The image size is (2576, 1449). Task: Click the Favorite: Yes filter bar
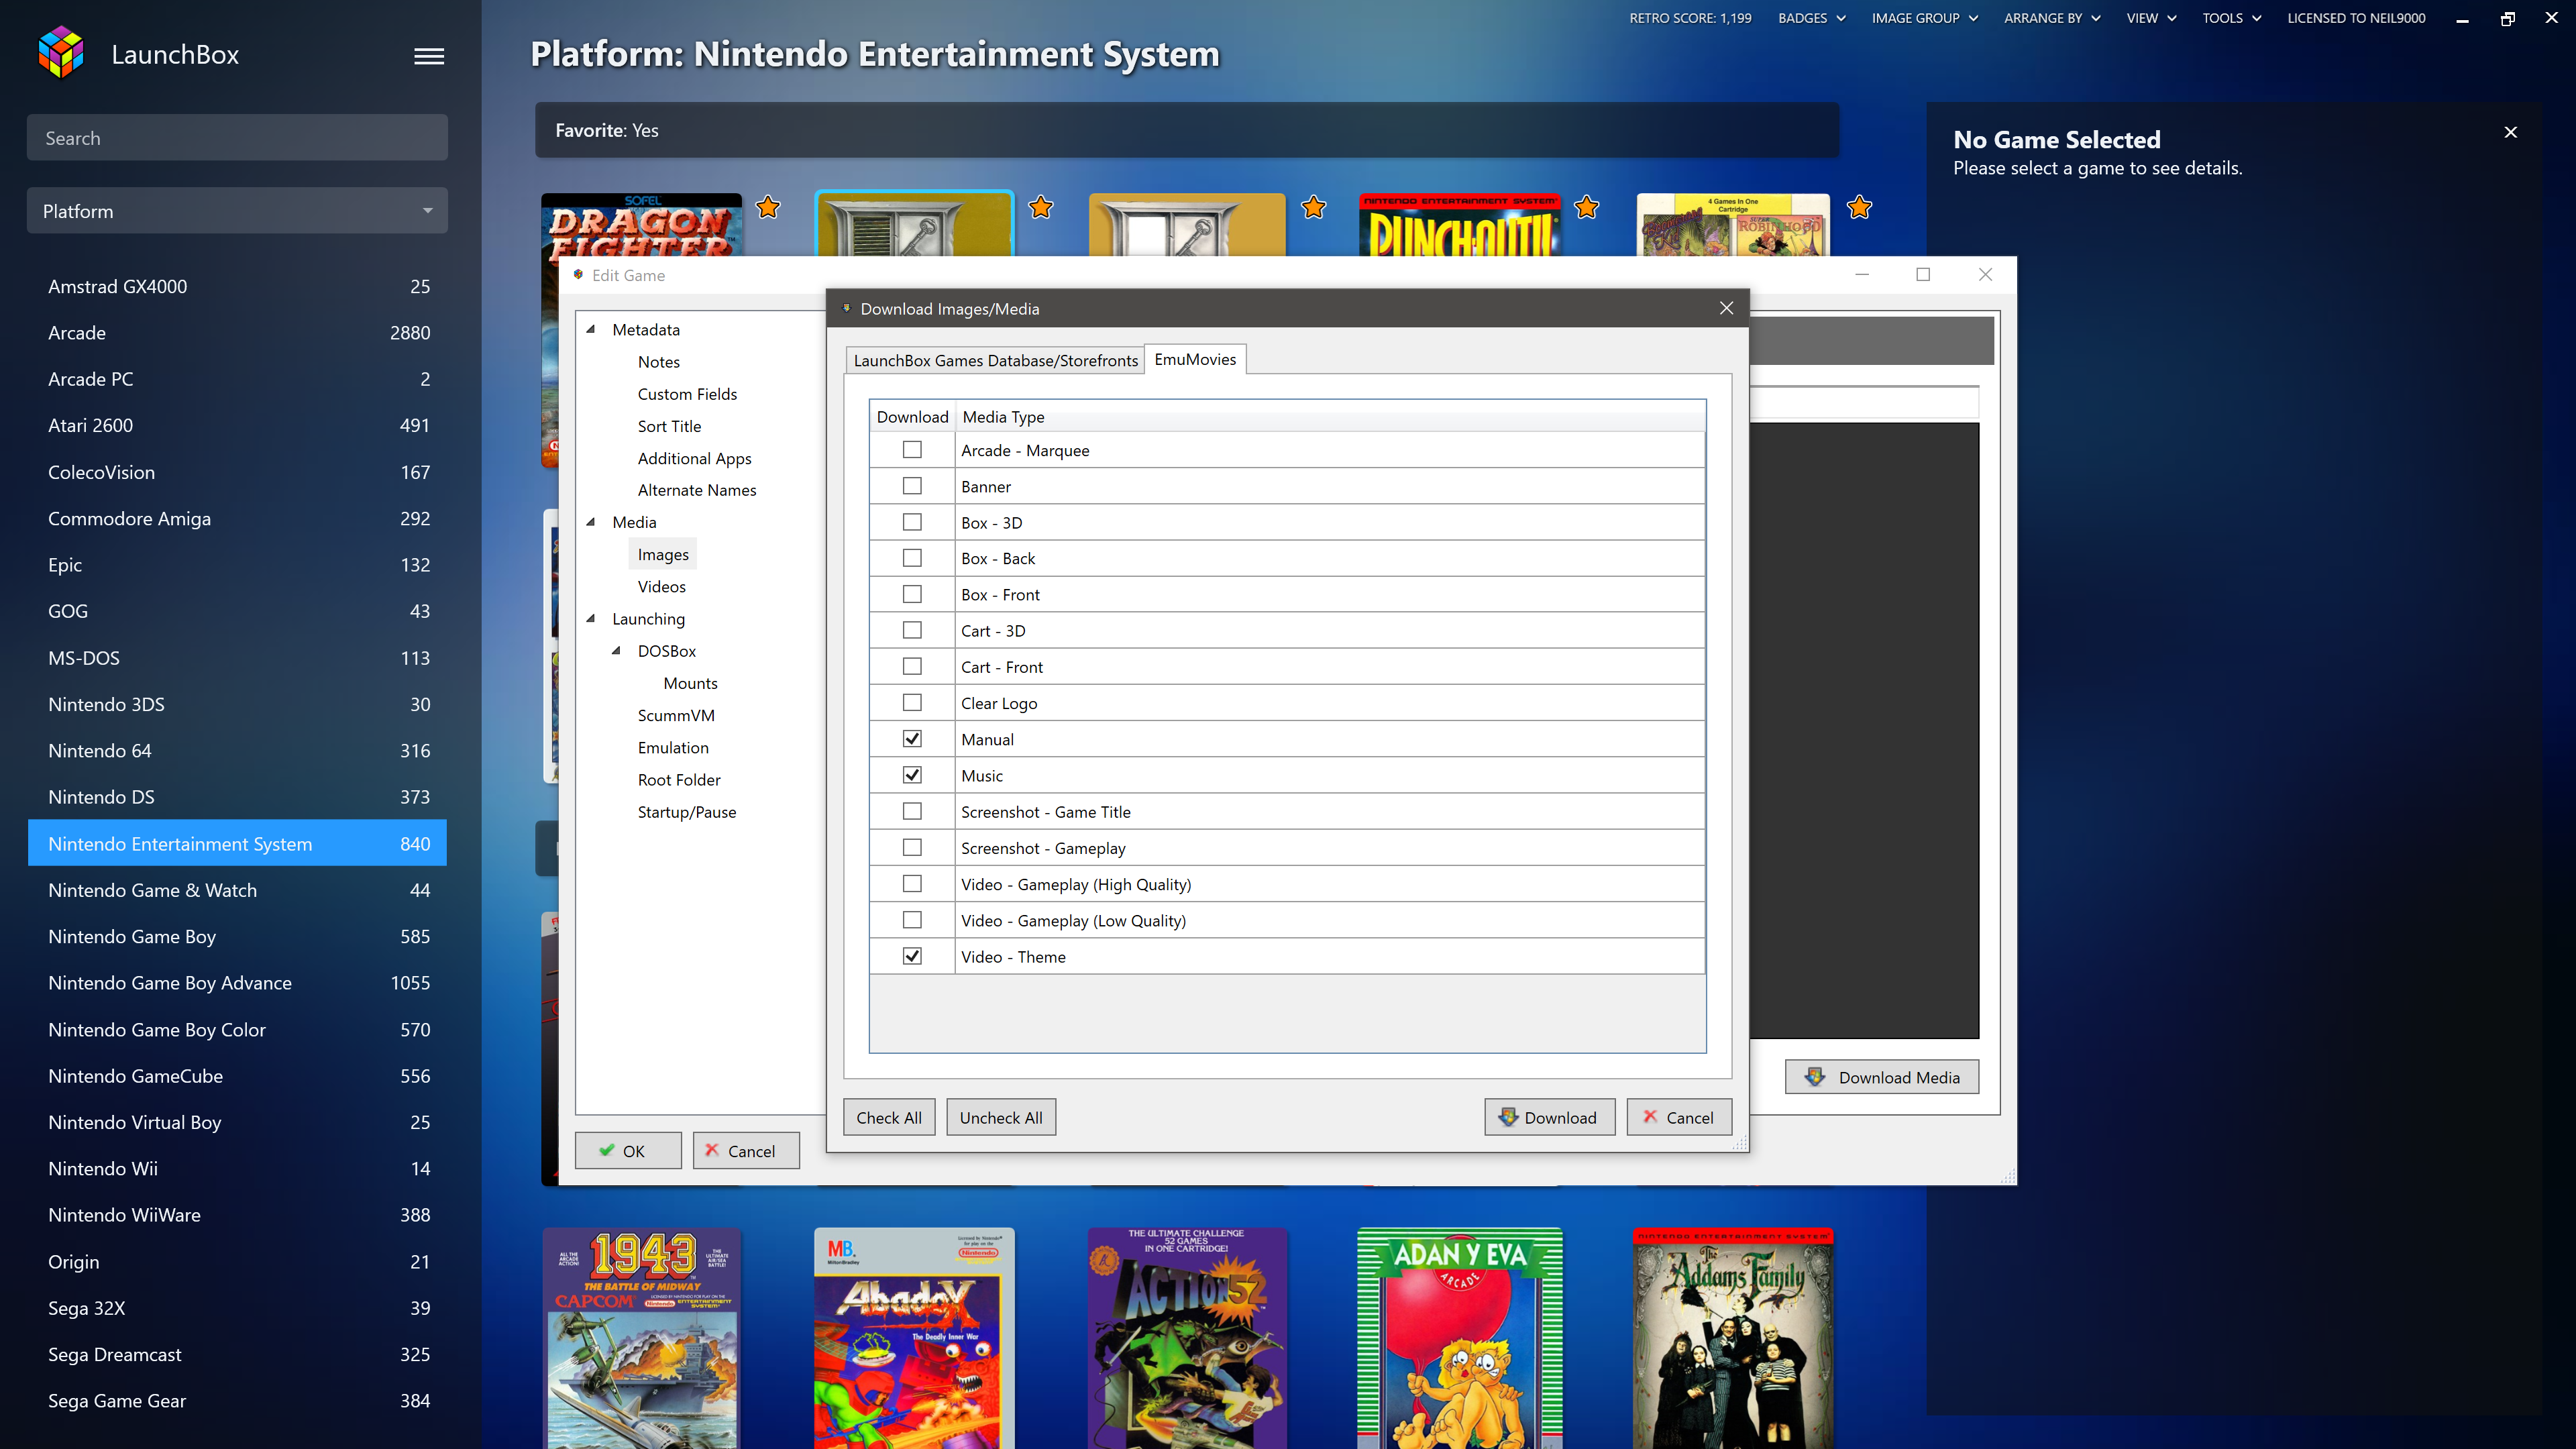pyautogui.click(x=1186, y=130)
